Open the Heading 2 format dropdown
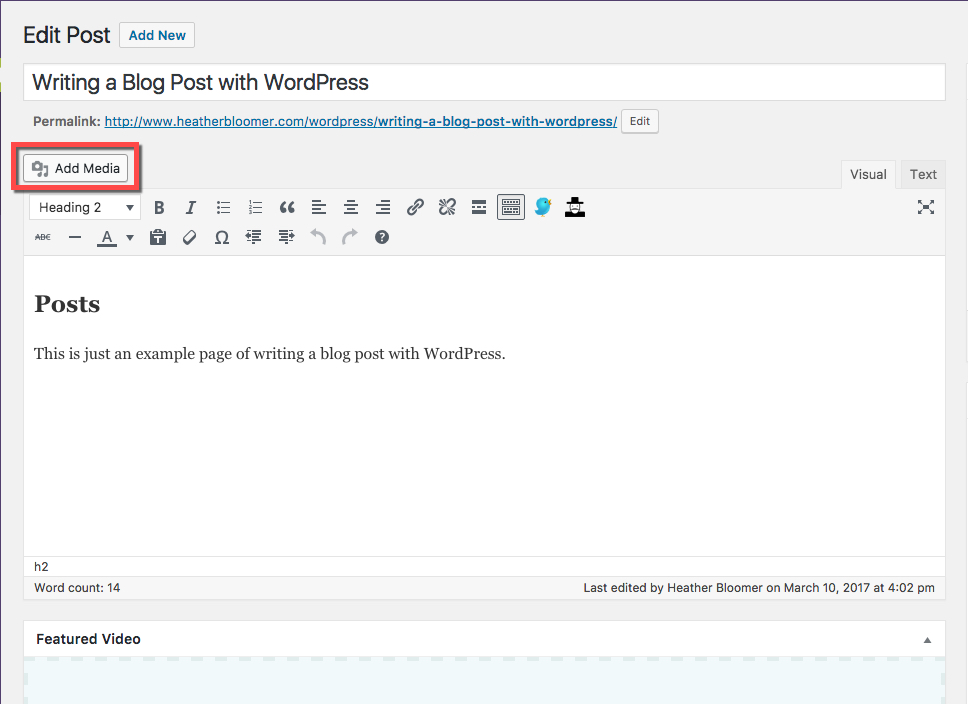968x704 pixels. (85, 207)
